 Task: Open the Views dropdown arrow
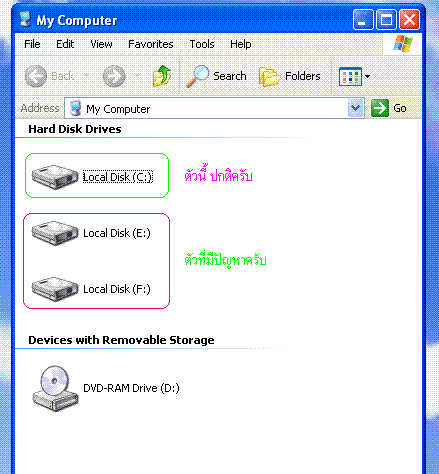click(367, 76)
